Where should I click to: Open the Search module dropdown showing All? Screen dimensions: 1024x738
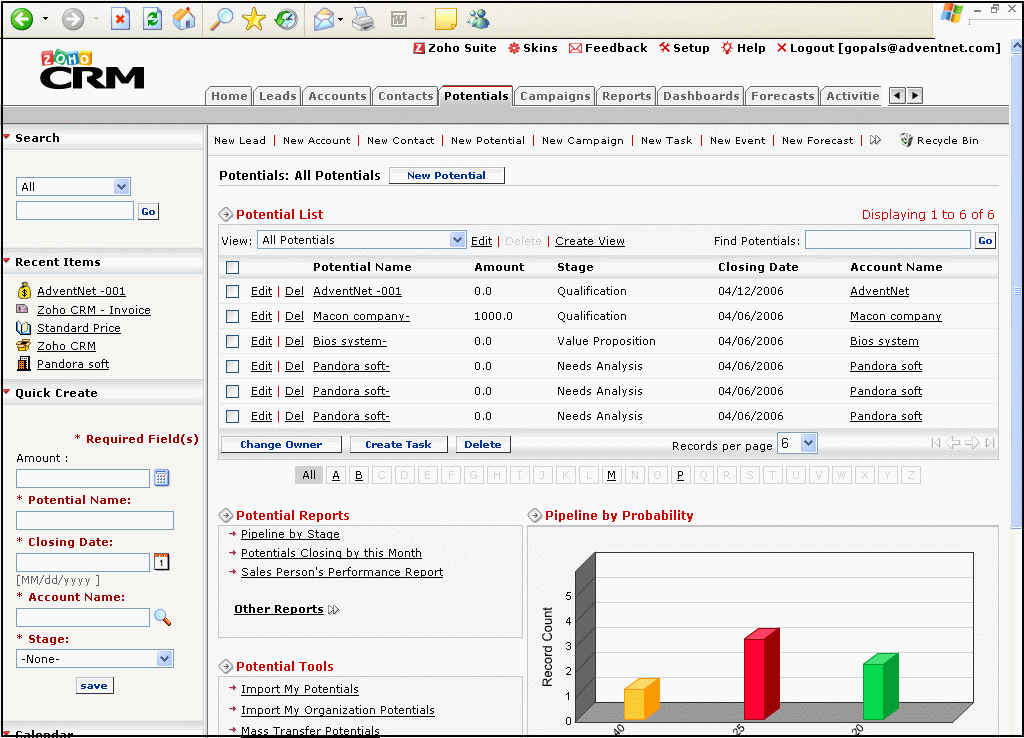(73, 187)
